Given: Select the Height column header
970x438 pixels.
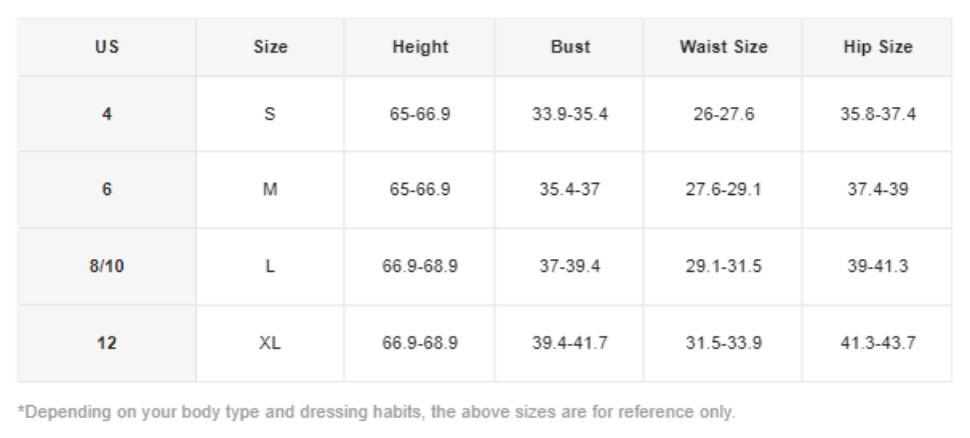Looking at the screenshot, I should [420, 47].
